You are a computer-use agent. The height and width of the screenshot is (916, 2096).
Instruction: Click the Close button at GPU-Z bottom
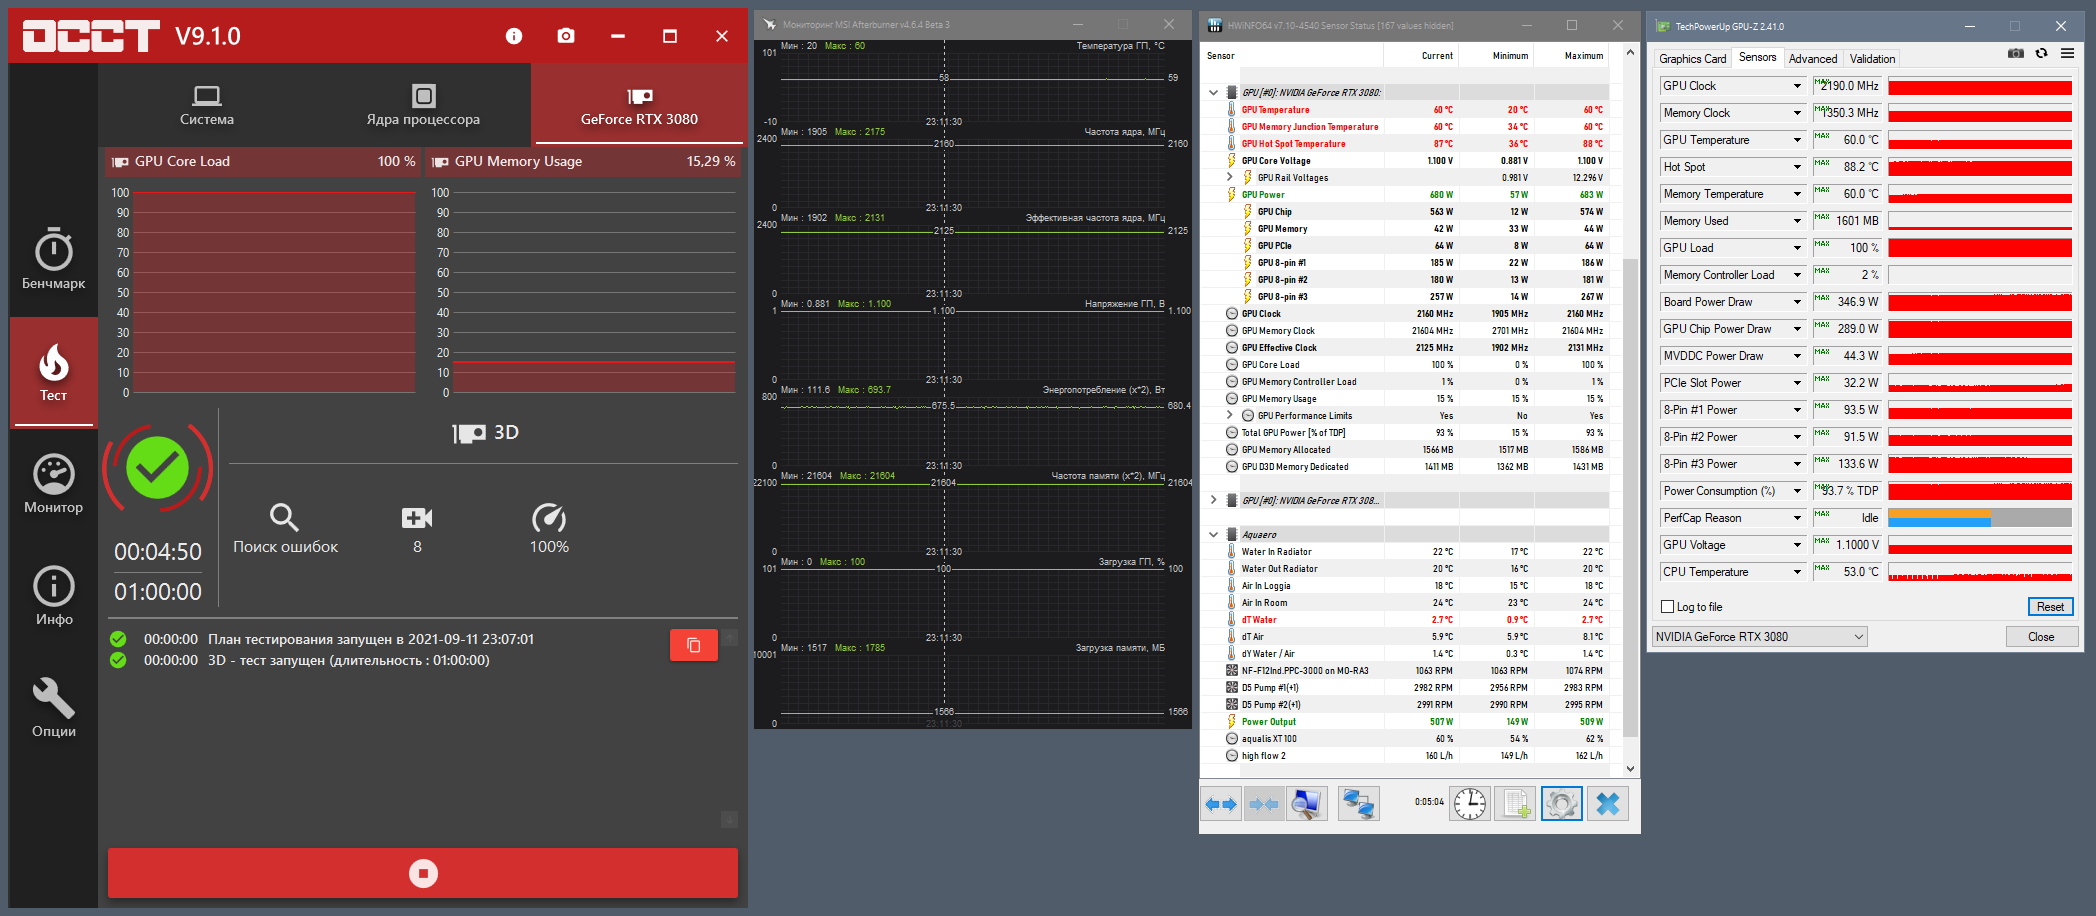[2041, 637]
